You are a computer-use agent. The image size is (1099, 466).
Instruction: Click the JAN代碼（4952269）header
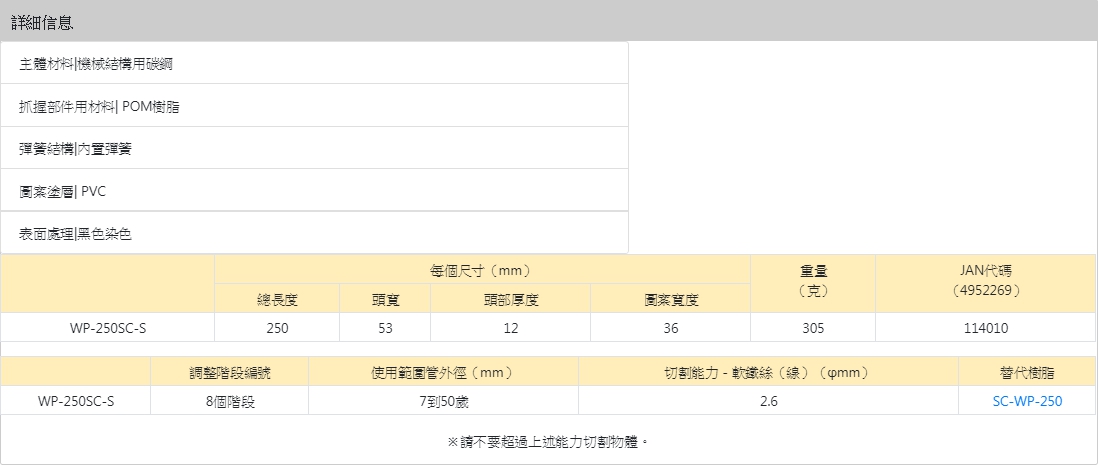click(x=985, y=283)
